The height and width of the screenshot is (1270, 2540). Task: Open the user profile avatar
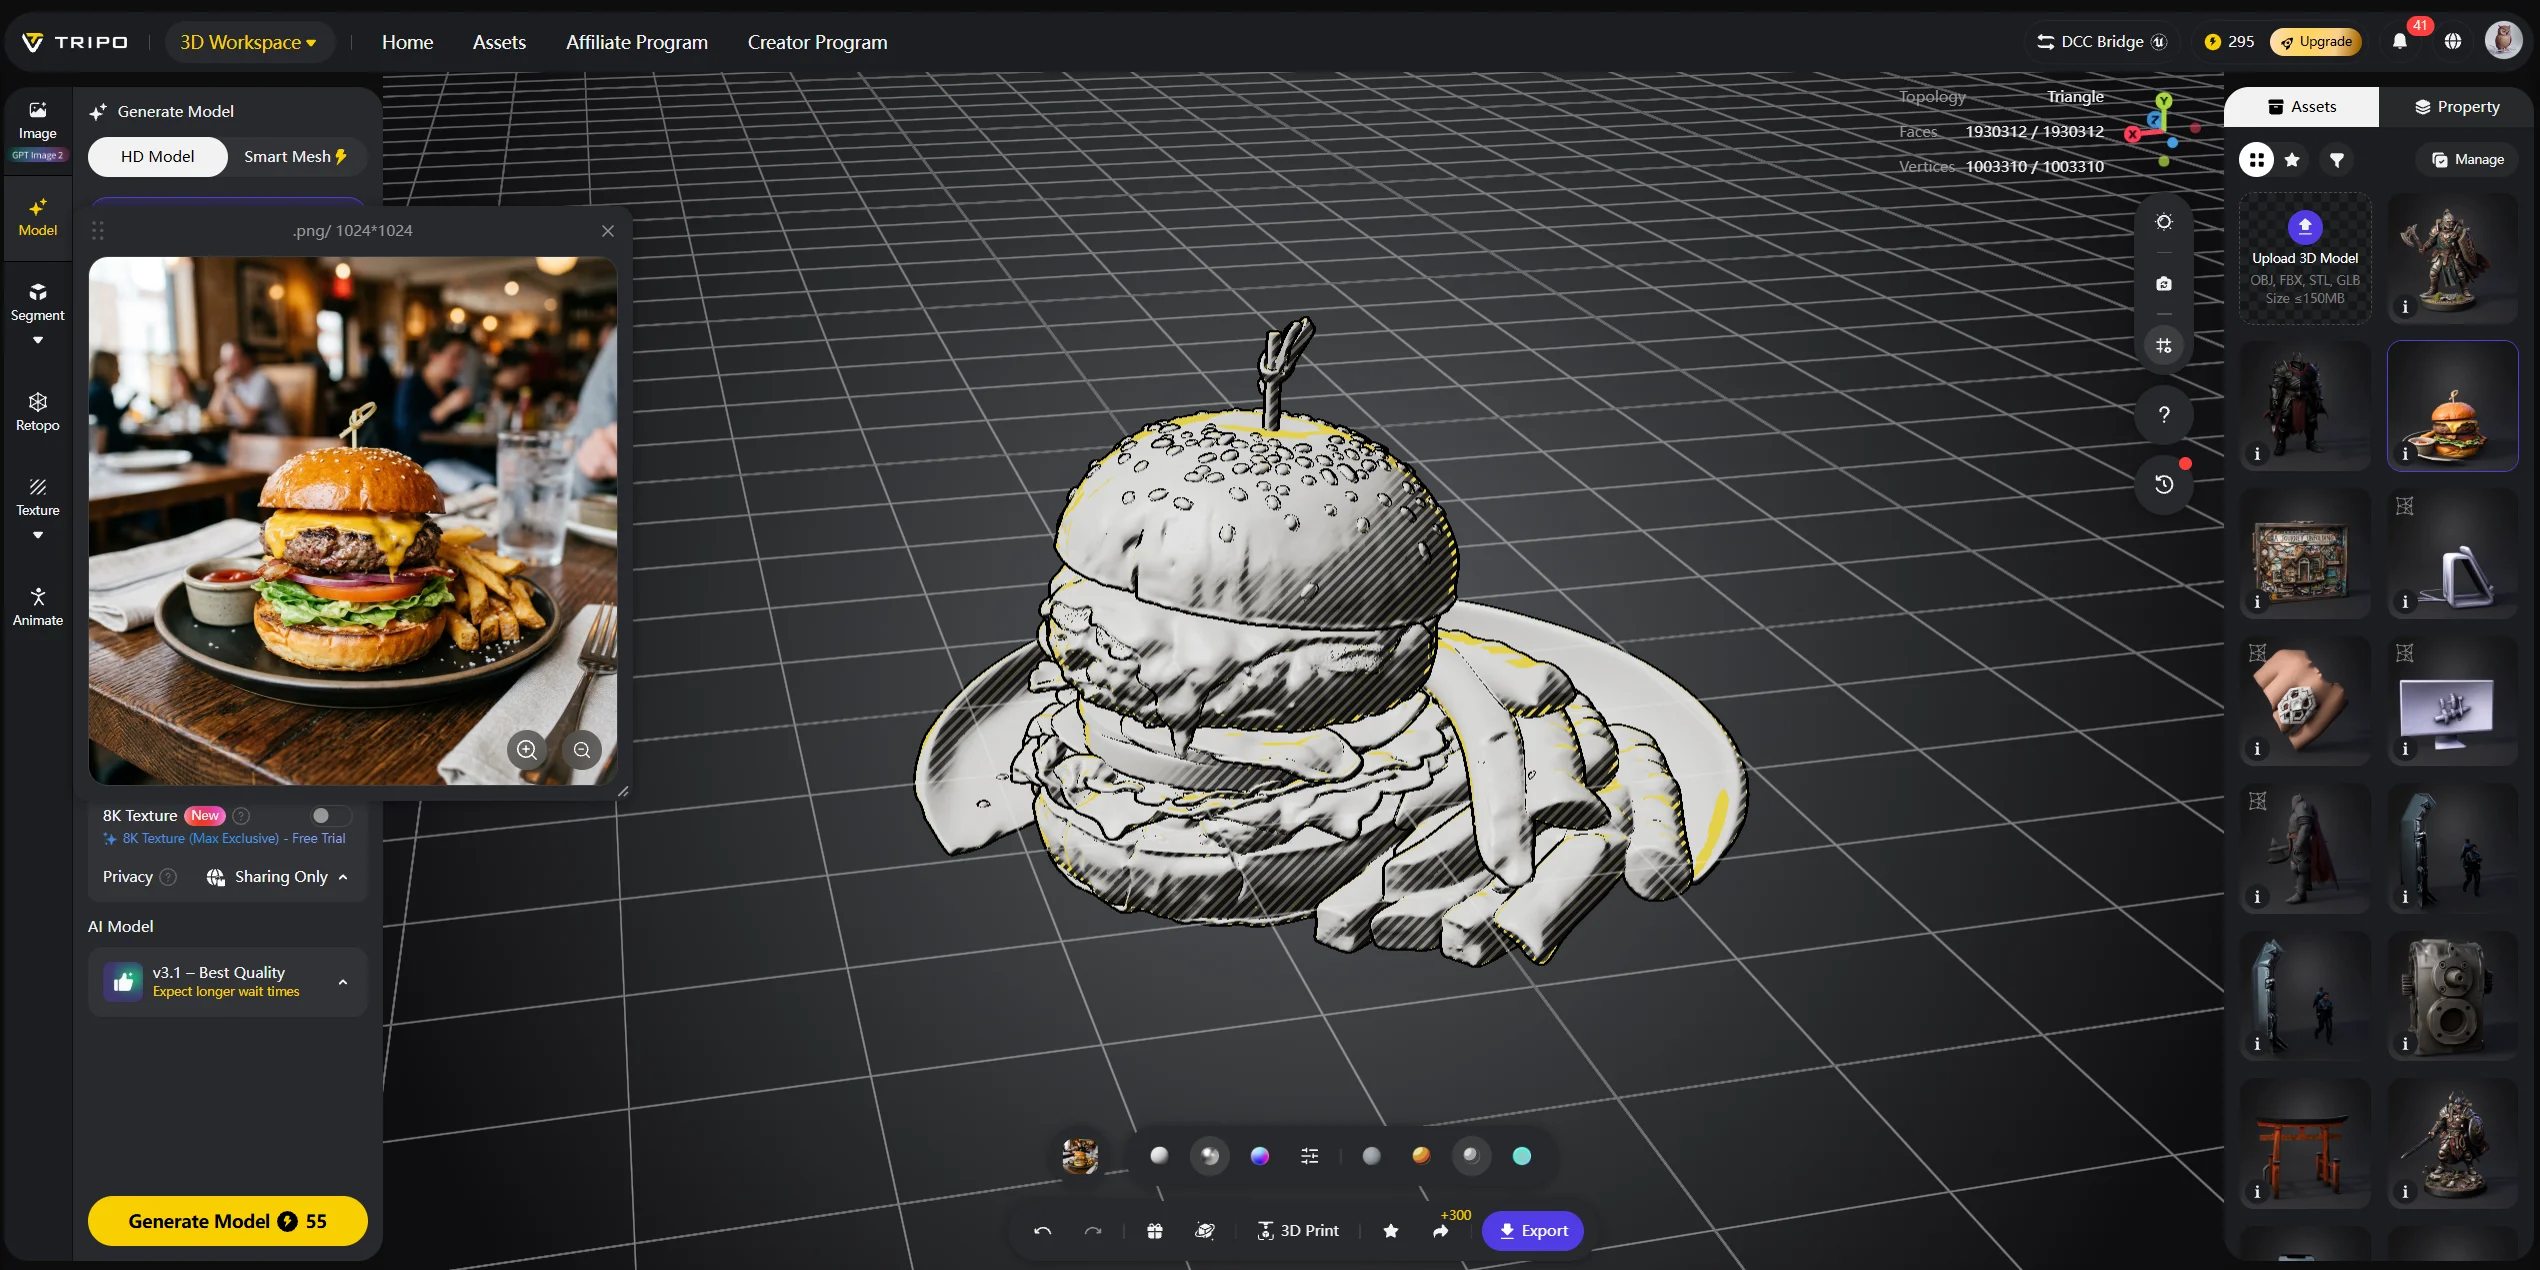tap(2504, 41)
